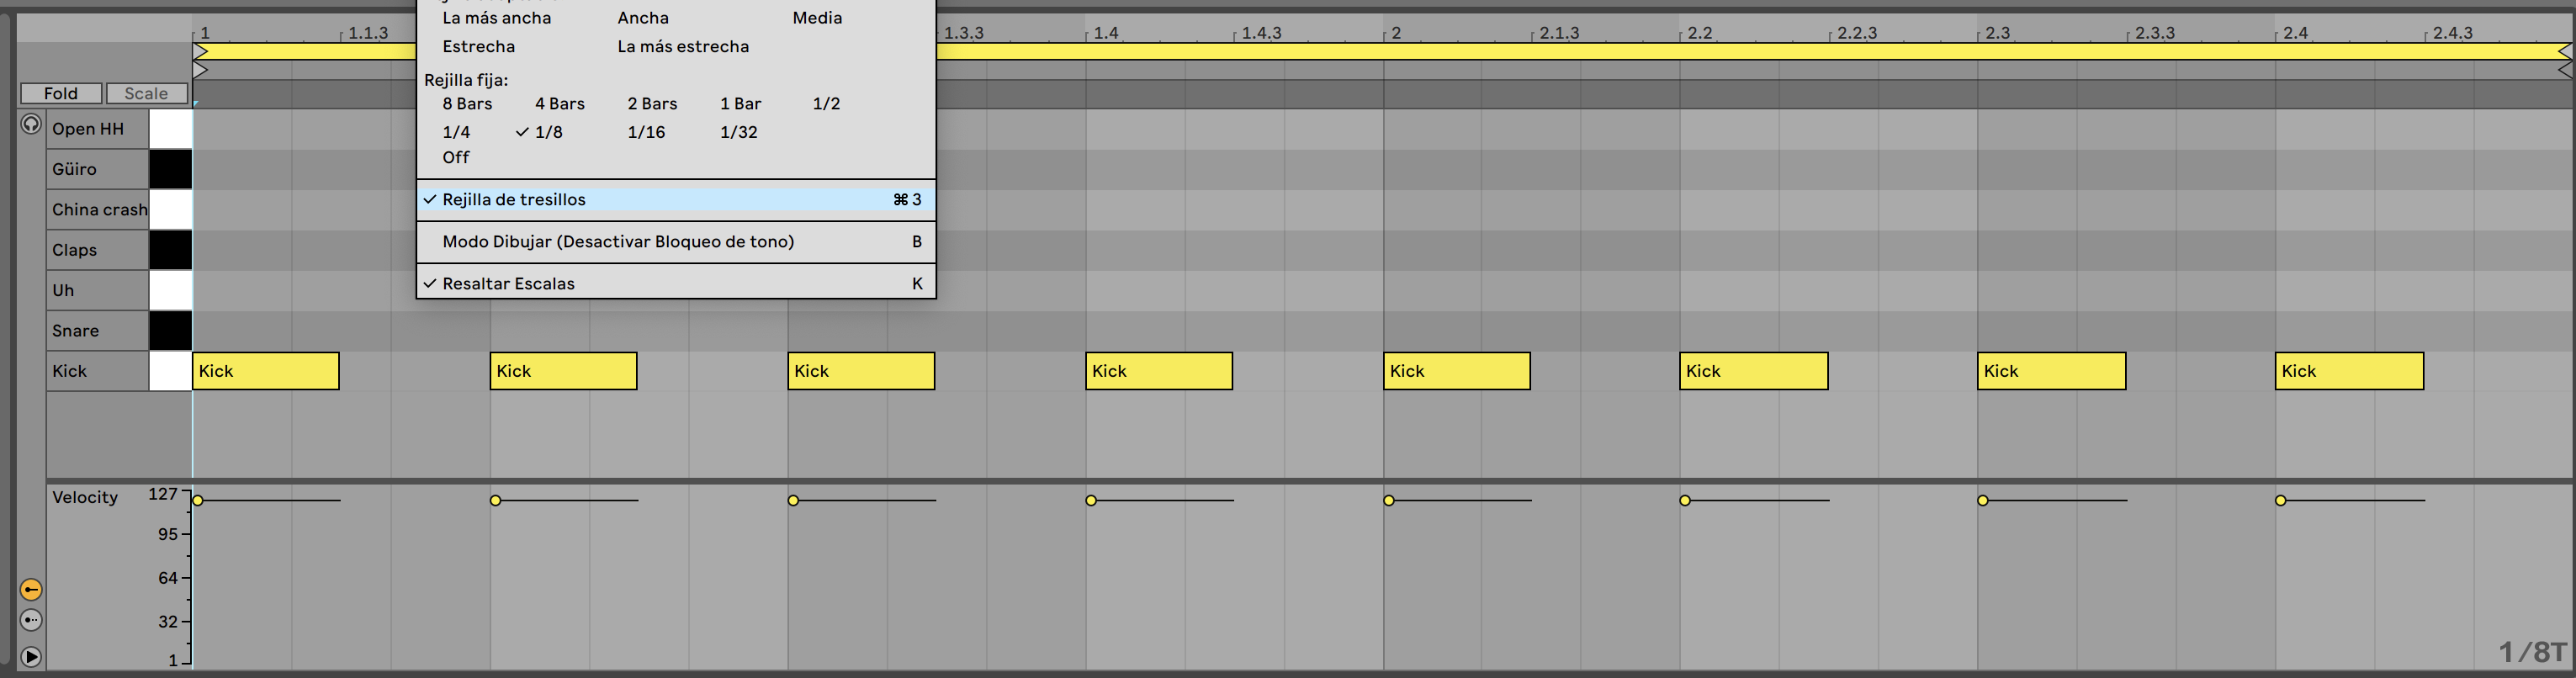Screen dimensions: 2576x678
Task: Click the round play triangle icon
Action: click(x=31, y=657)
